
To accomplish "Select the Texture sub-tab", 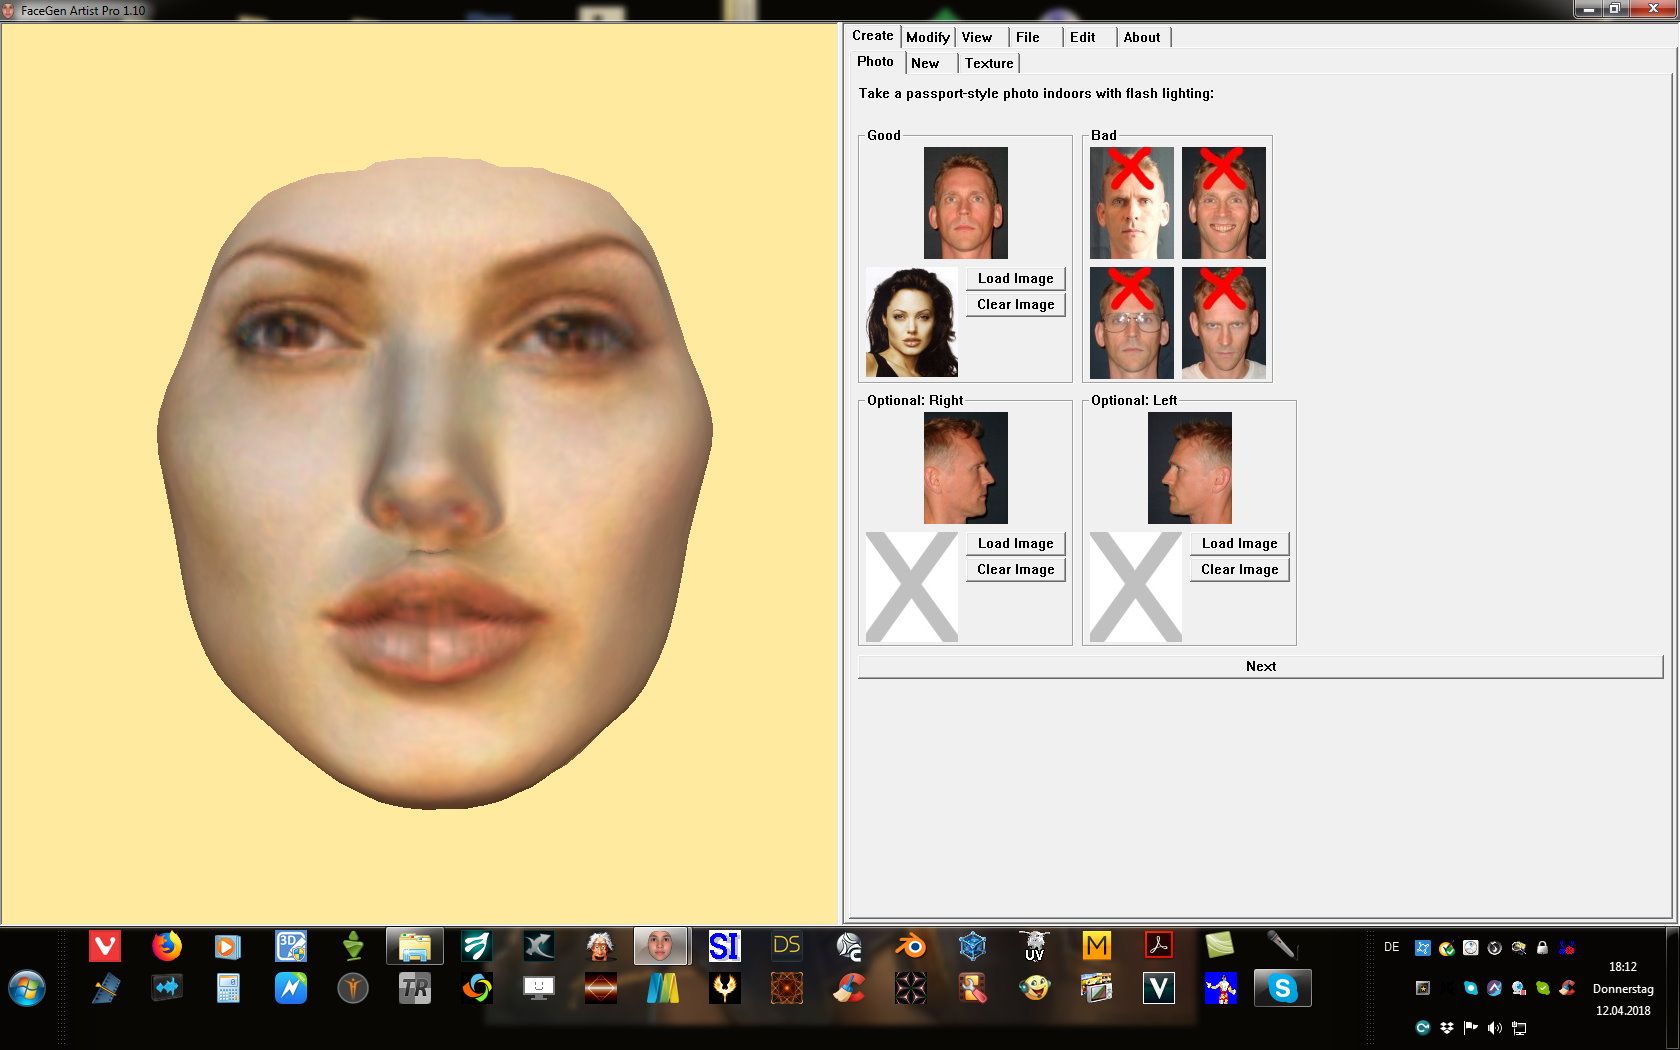I will click(x=989, y=63).
